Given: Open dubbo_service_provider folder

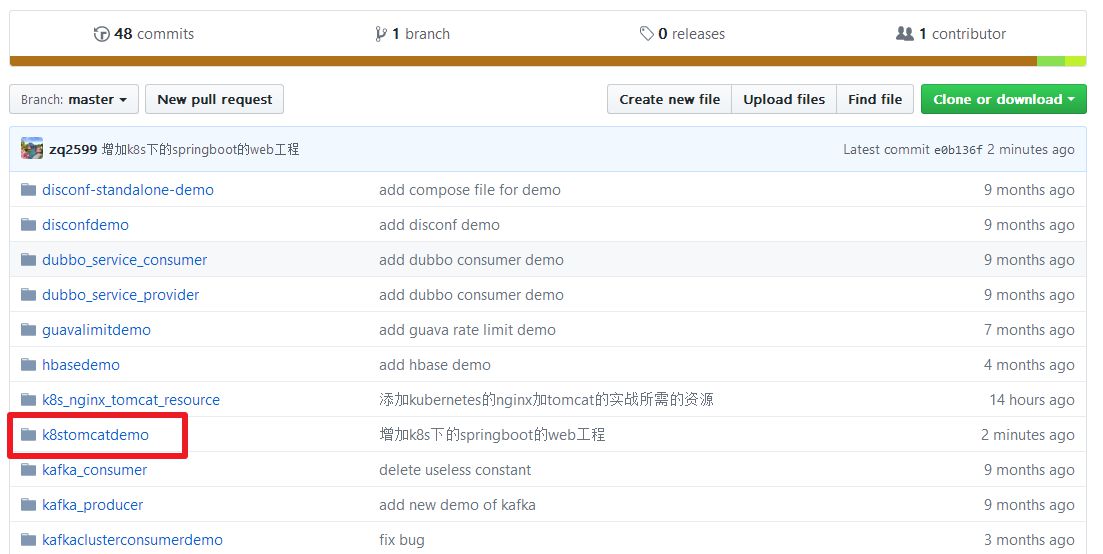Looking at the screenshot, I should point(120,295).
